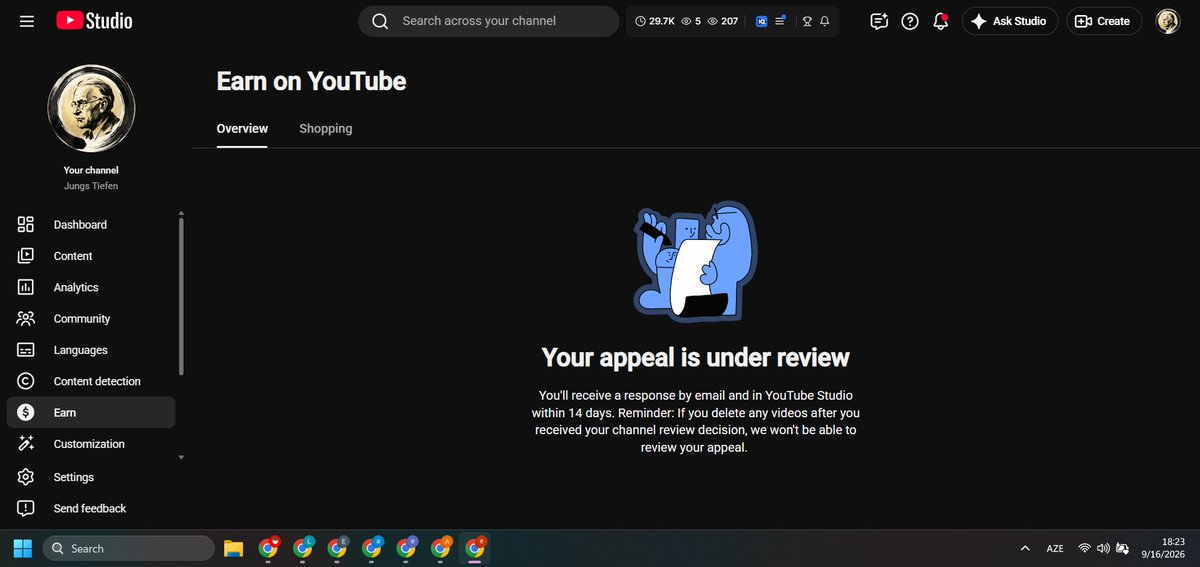Open Content in the sidebar
1200x567 pixels.
click(91, 256)
